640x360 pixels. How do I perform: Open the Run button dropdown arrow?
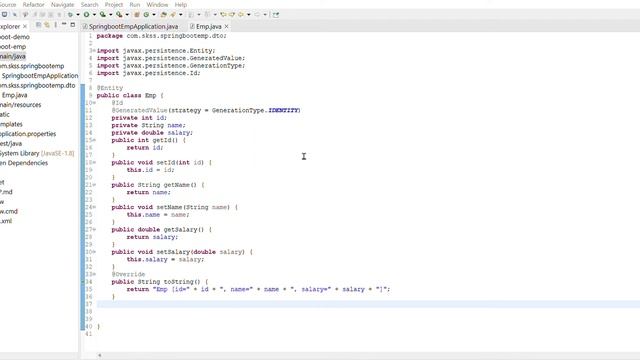[x=94, y=15]
